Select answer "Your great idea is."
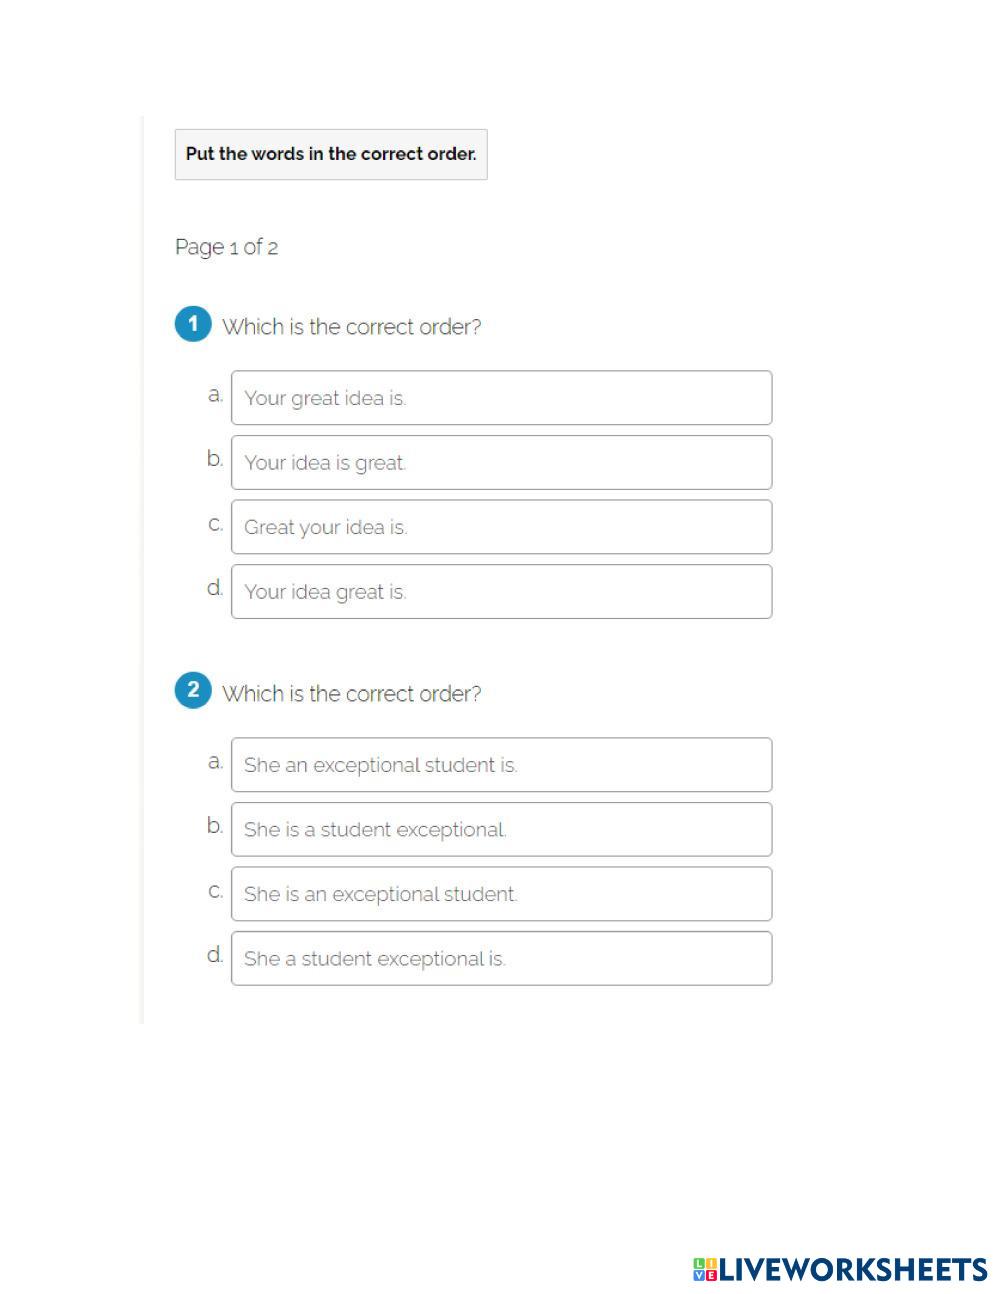Viewport: 1000px width, 1294px height. point(501,398)
